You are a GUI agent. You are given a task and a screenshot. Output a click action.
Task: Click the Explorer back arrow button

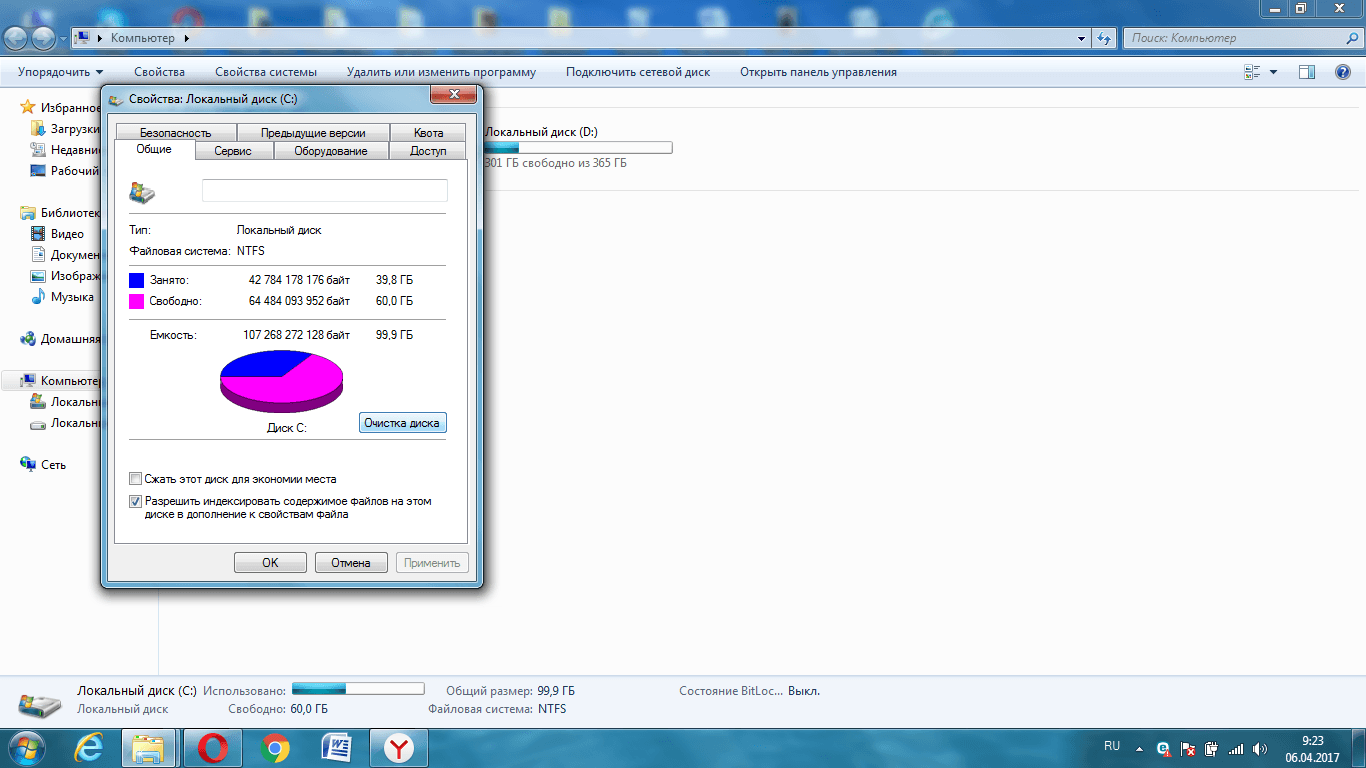coord(17,39)
